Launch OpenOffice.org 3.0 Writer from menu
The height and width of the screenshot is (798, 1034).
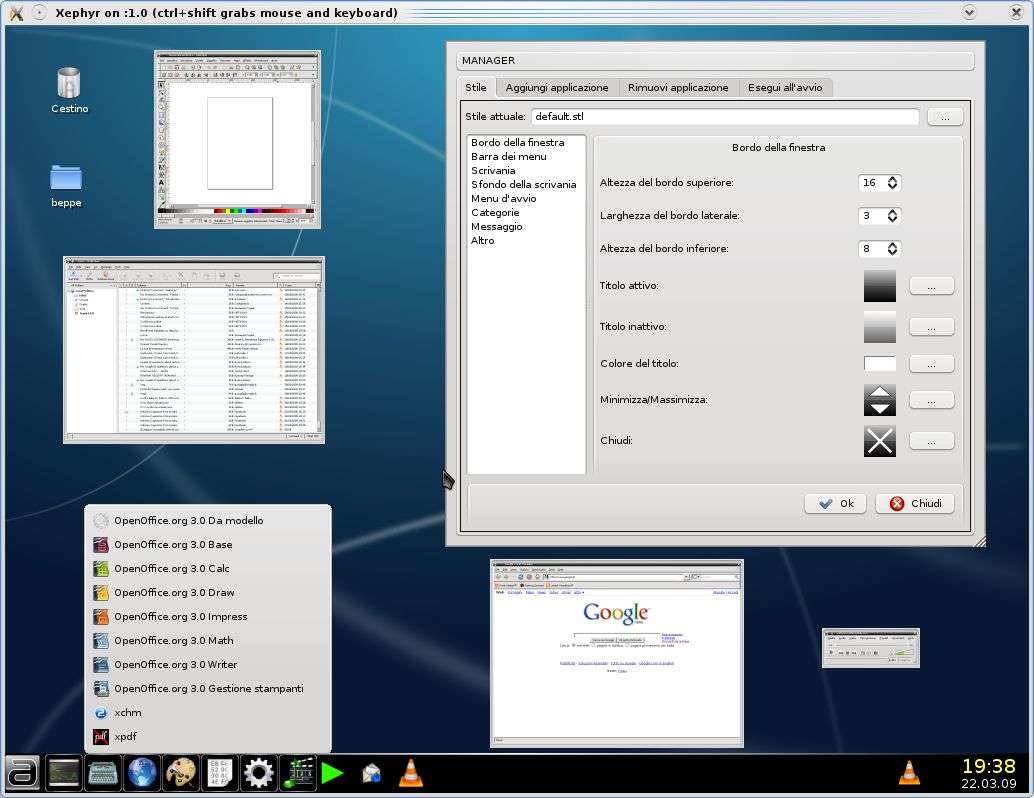click(175, 665)
